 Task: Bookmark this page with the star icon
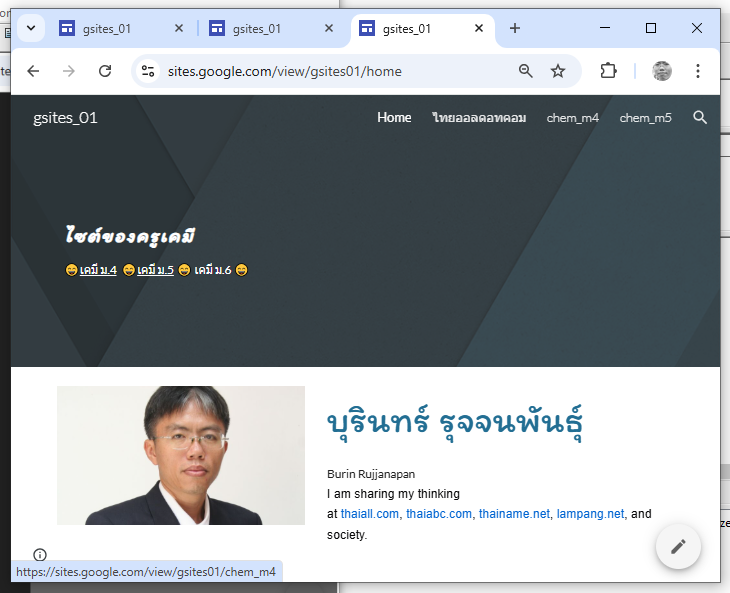click(x=558, y=71)
